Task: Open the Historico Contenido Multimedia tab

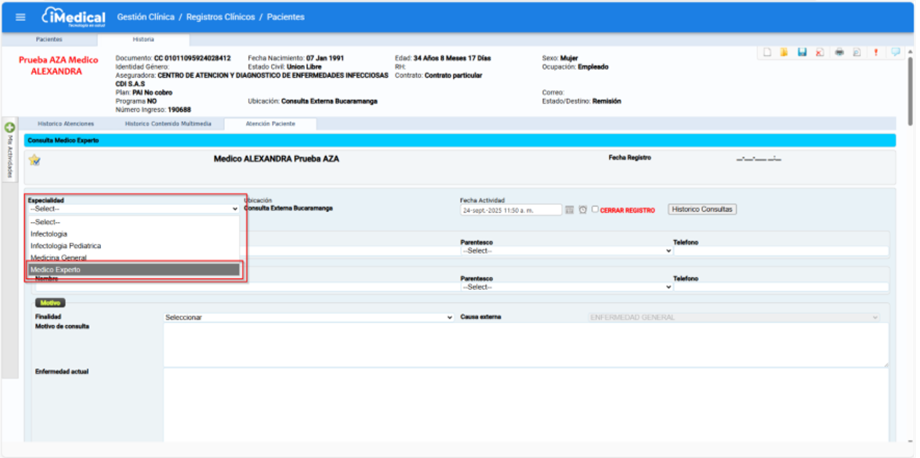Action: tap(168, 123)
